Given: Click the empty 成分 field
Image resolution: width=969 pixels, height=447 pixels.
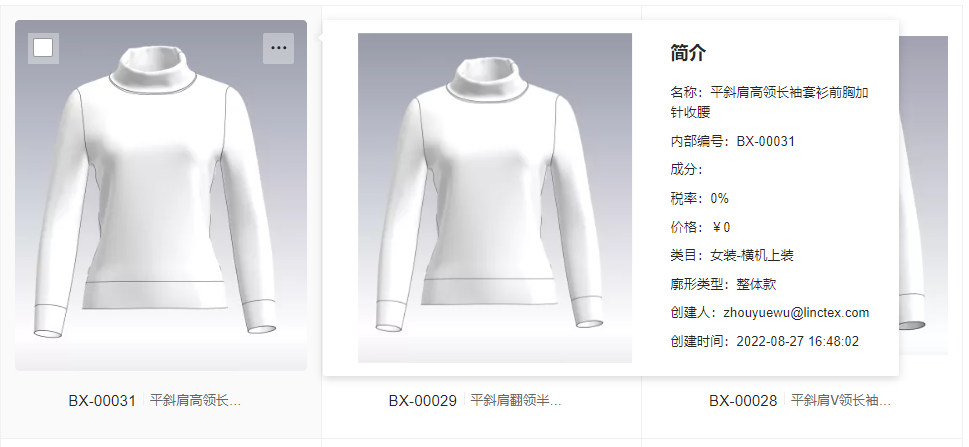Looking at the screenshot, I should 687,170.
